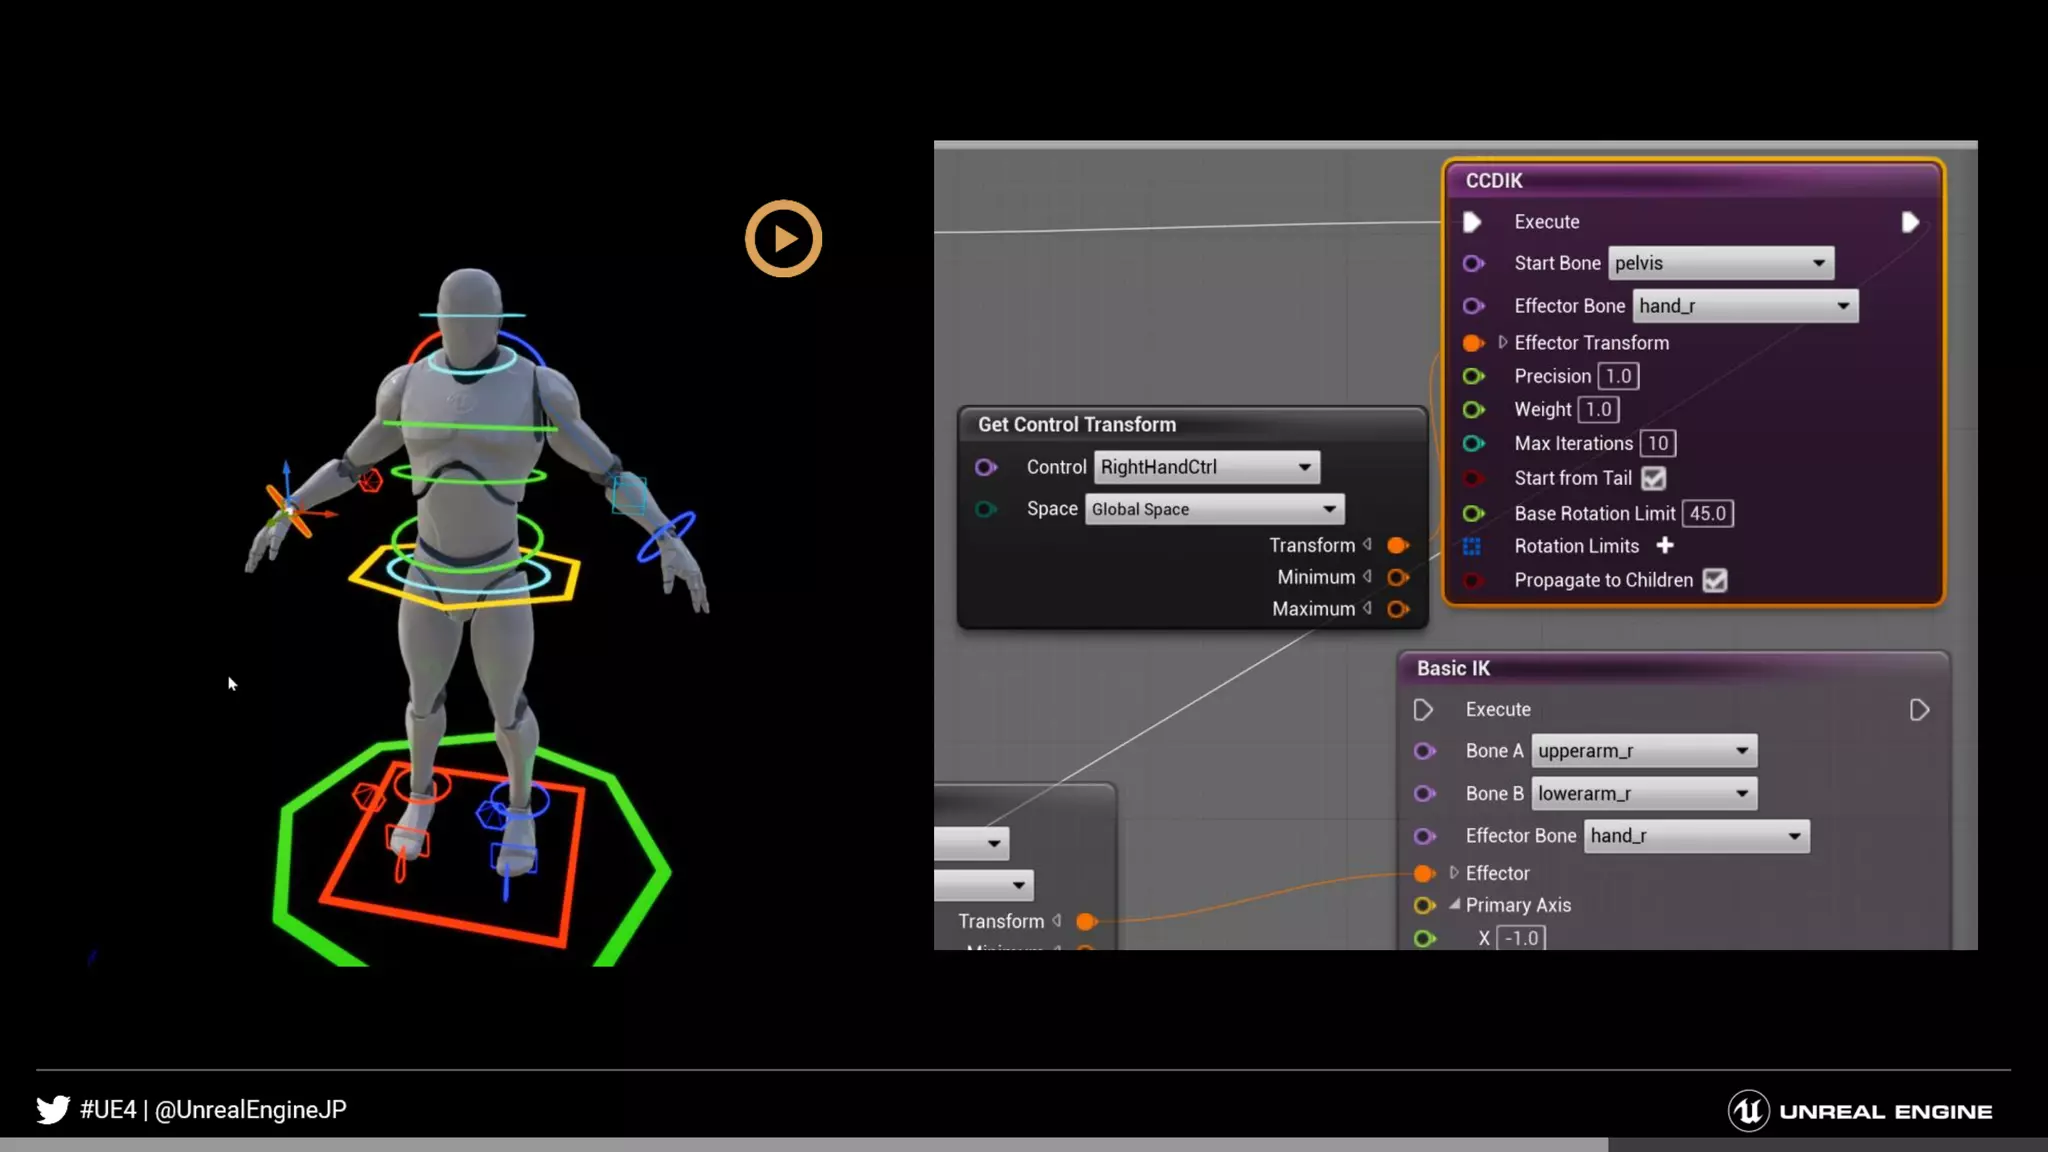Expand the Effector Transform pin triangle
This screenshot has height=1152, width=2048.
click(1502, 343)
